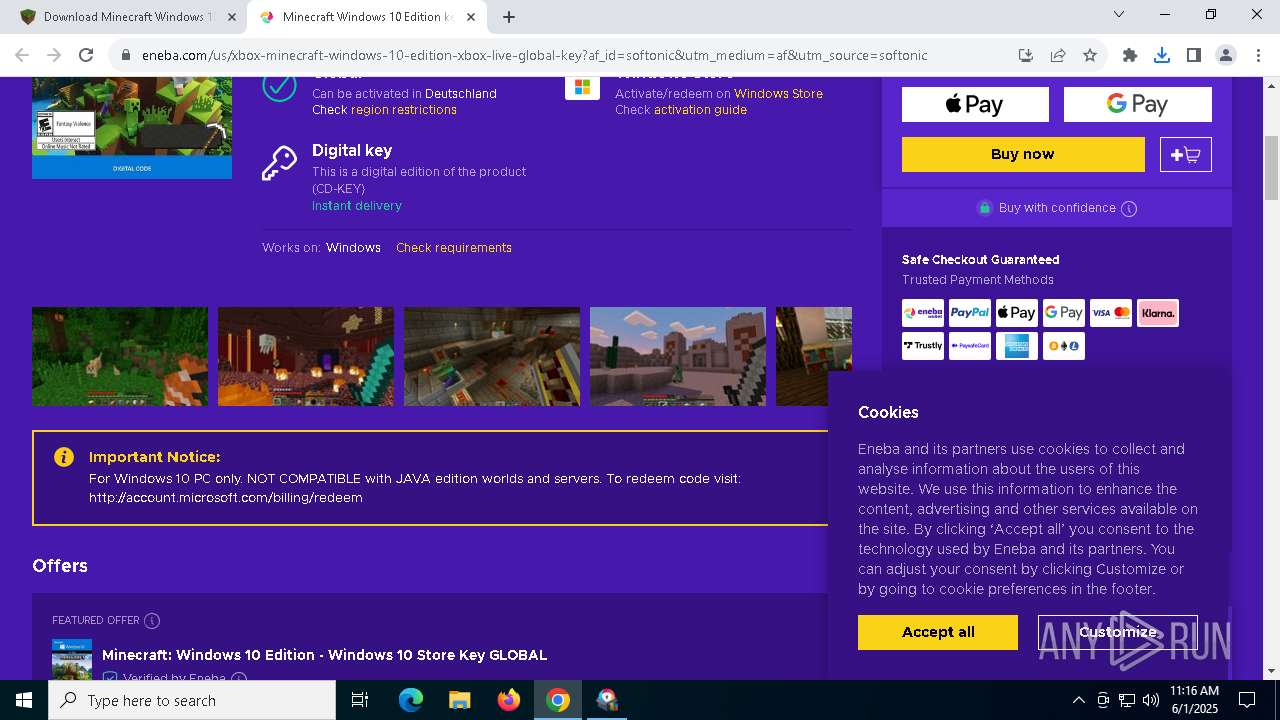Viewport: 1280px width, 720px height.
Task: Open the desert village screenshot thumbnail
Action: pyautogui.click(x=678, y=356)
